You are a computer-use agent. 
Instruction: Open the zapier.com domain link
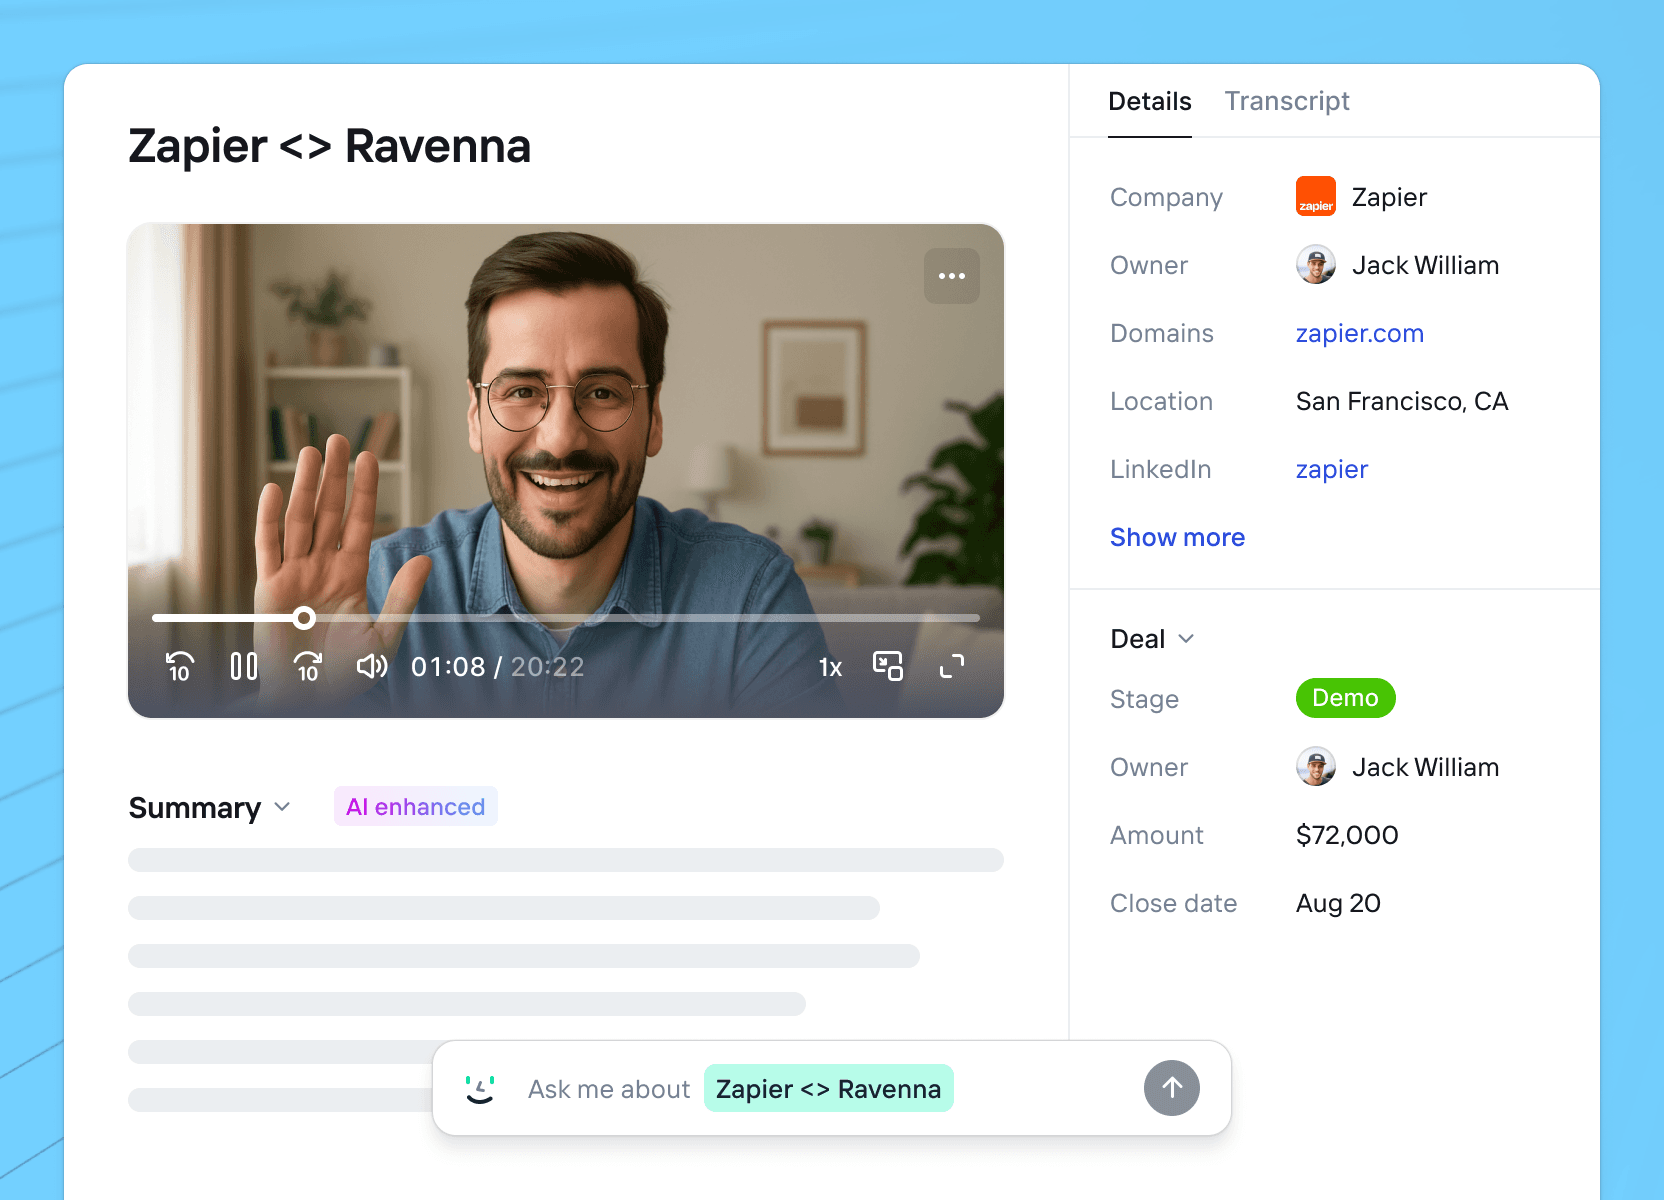1359,333
